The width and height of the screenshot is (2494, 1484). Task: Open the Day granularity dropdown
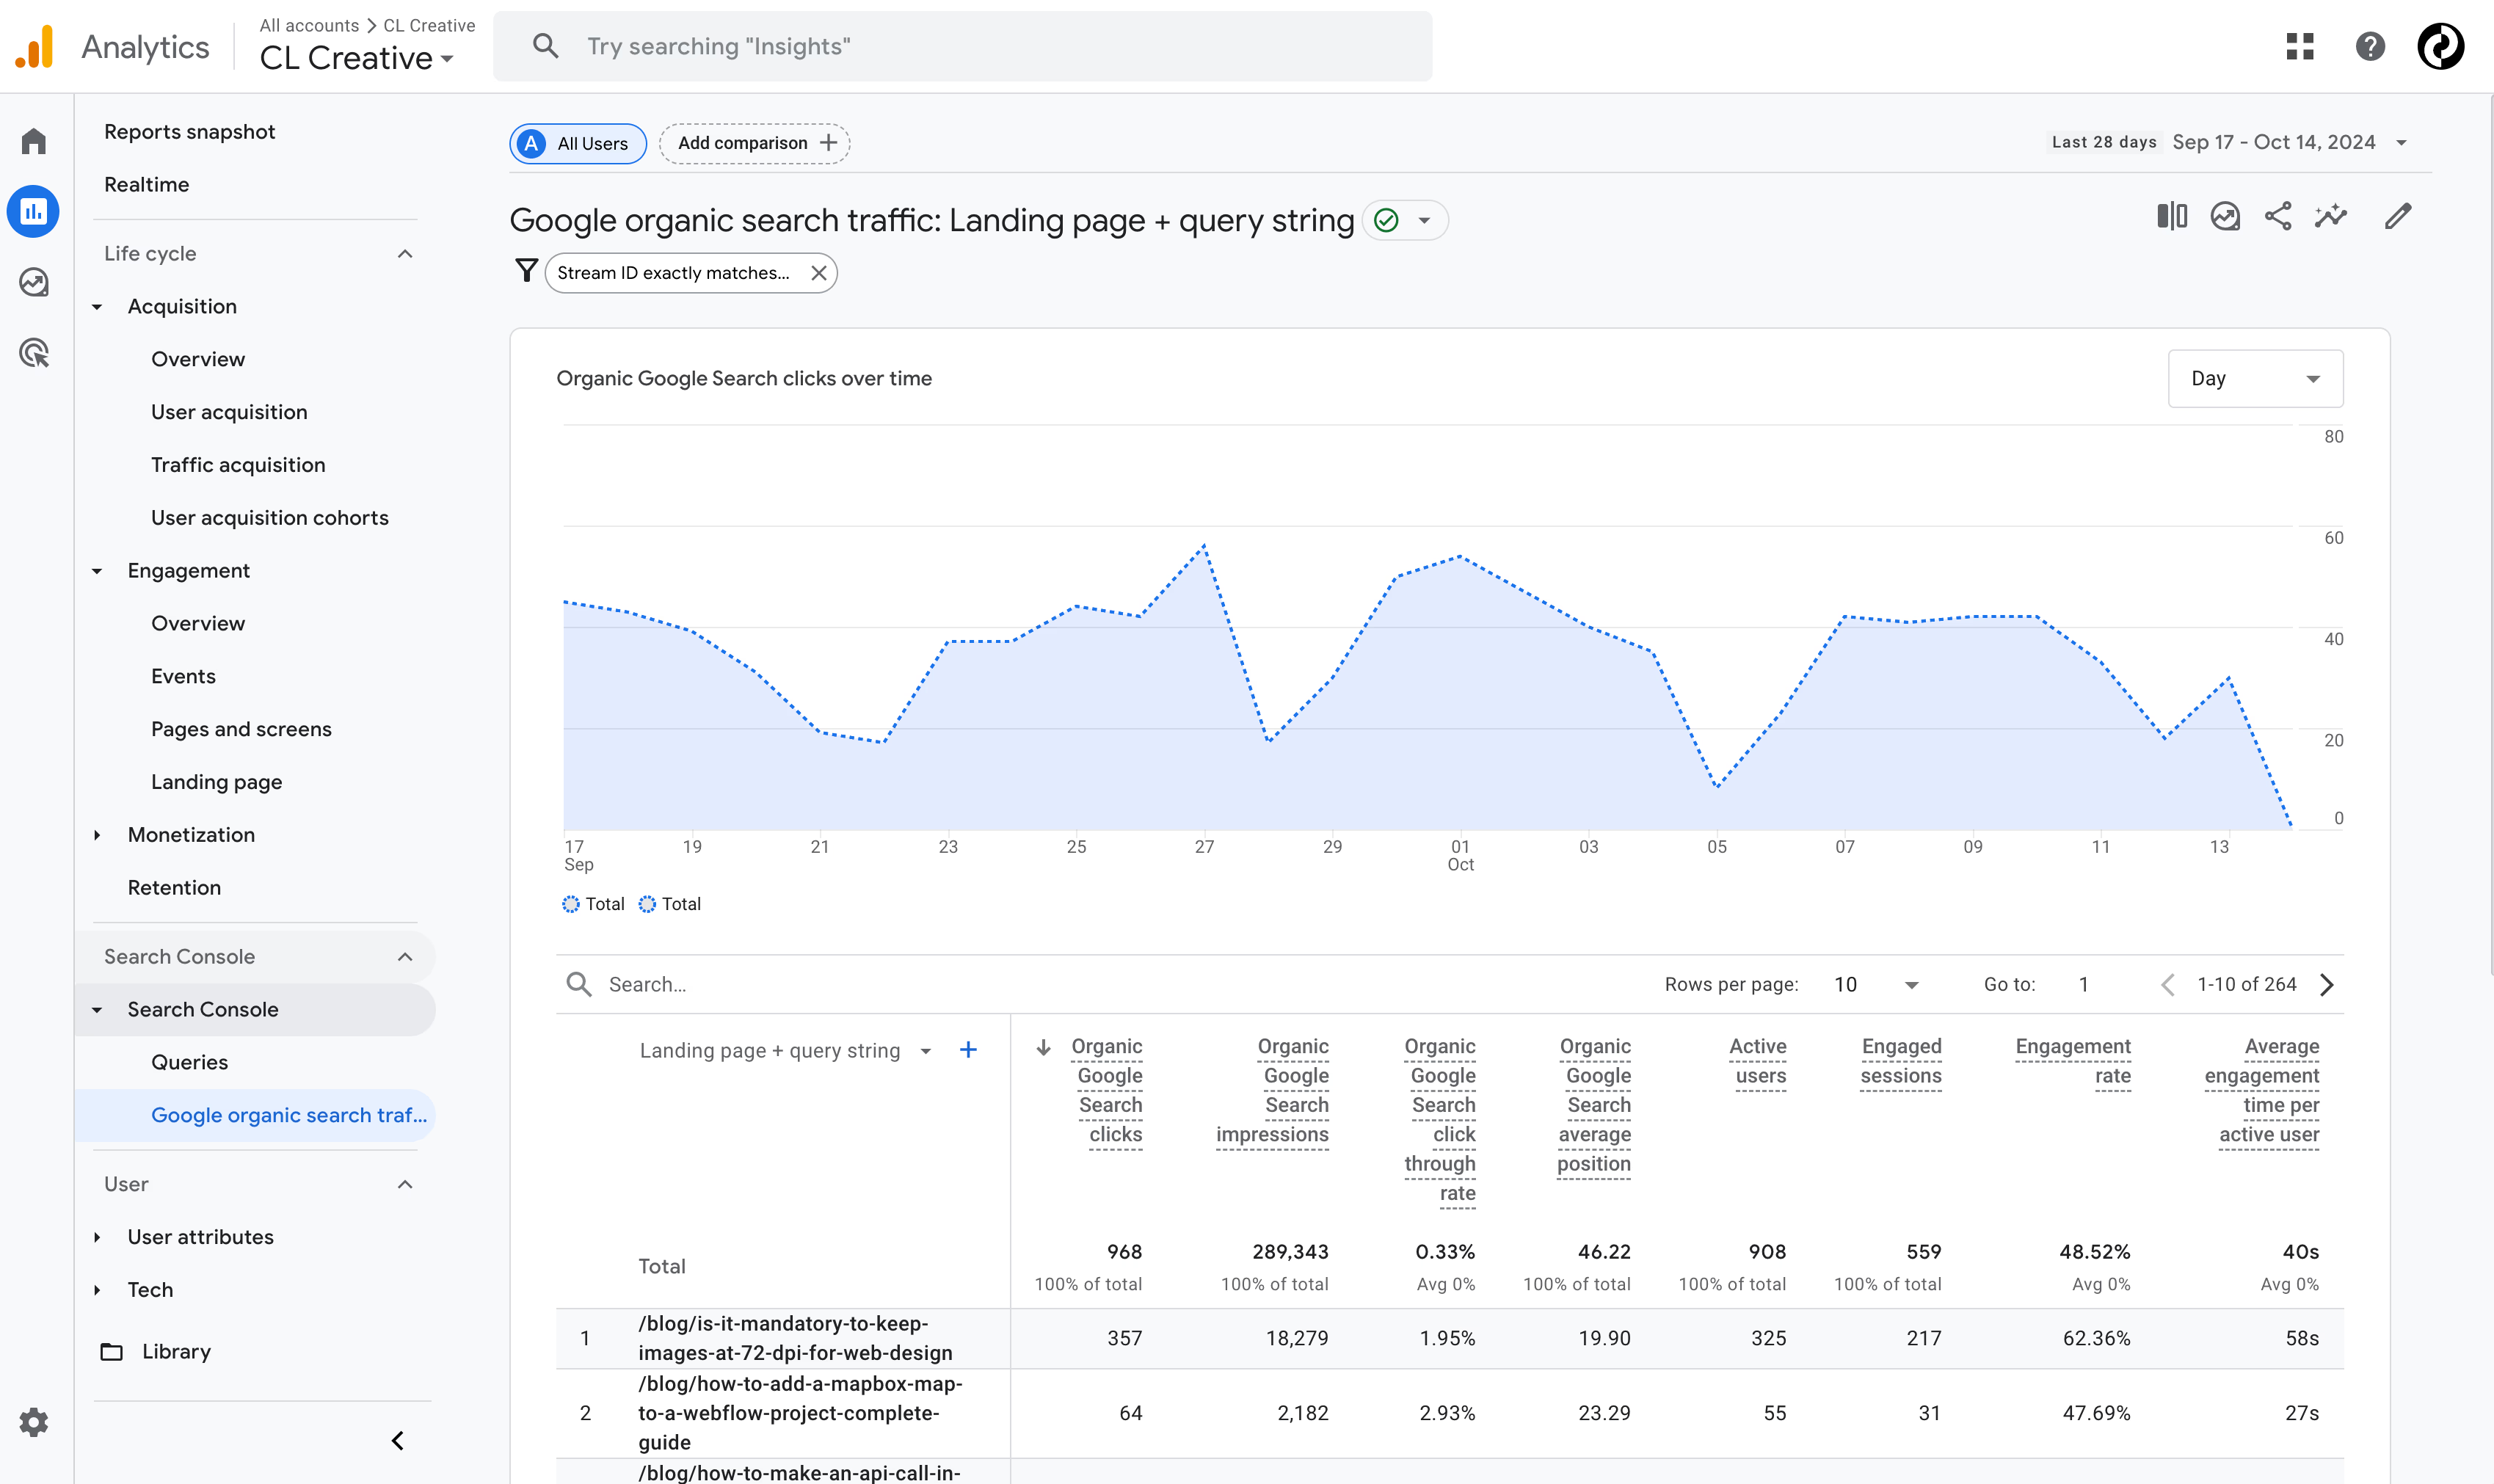2255,378
